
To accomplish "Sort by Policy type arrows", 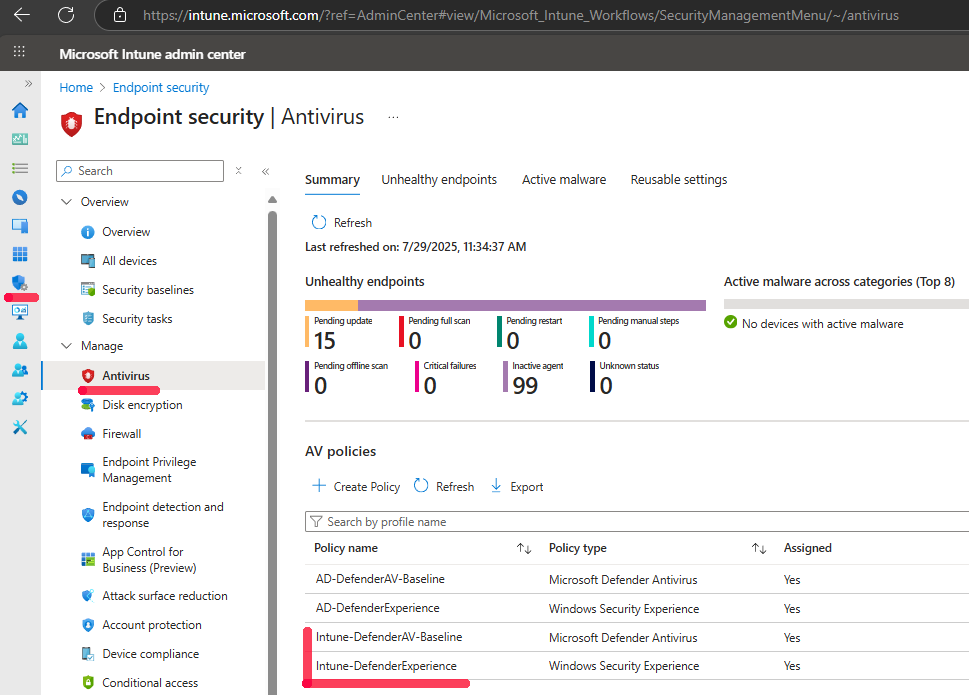I will pos(759,549).
